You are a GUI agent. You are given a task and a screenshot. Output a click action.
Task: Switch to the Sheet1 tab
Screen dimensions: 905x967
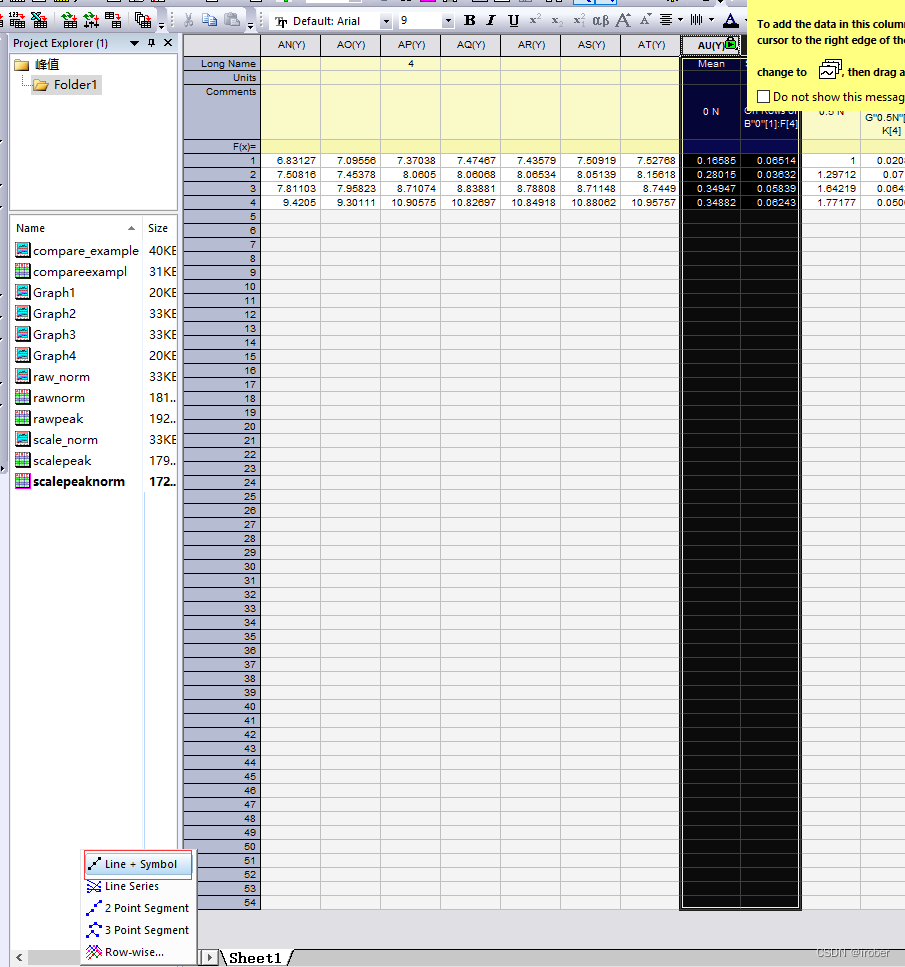255,958
